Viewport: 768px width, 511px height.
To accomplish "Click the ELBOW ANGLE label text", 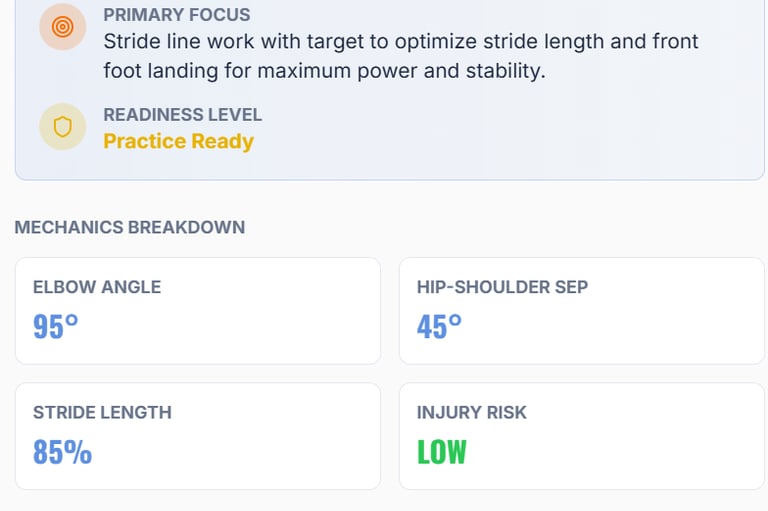I will coord(97,287).
